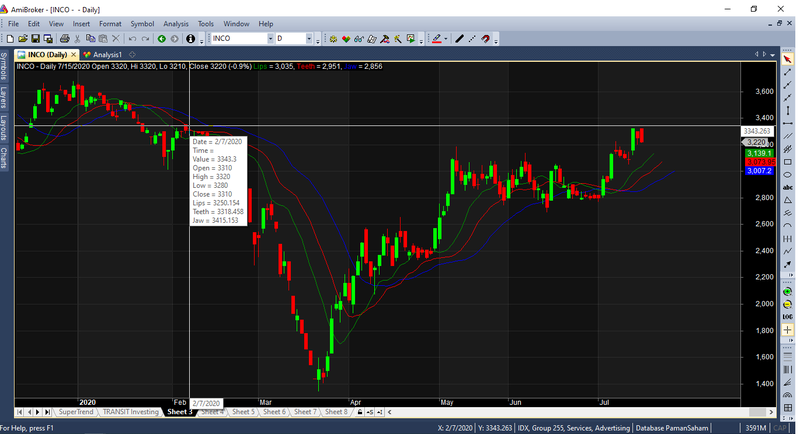This screenshot has height=434, width=800.
Task: Switch to TRANSIT Investing sheet tab
Action: click(x=131, y=412)
